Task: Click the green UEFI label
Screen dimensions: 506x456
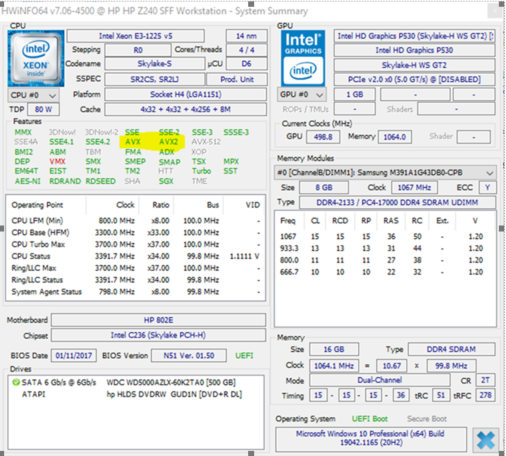Action: click(244, 356)
